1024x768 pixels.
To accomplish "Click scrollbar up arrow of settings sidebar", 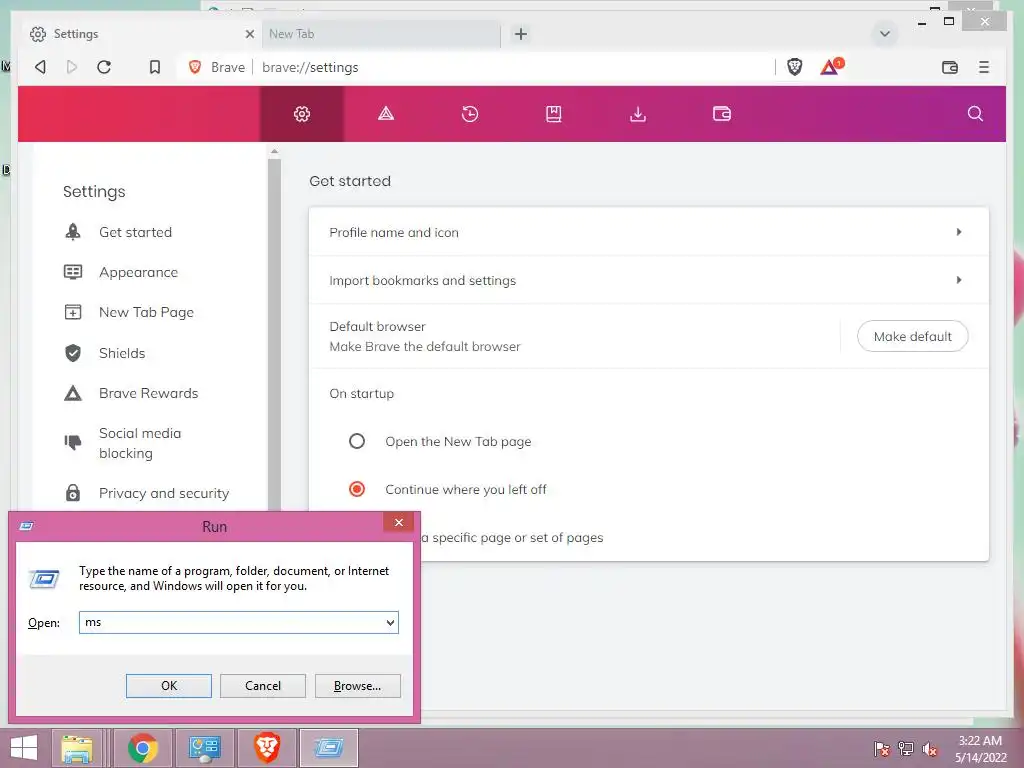I will click(x=274, y=152).
